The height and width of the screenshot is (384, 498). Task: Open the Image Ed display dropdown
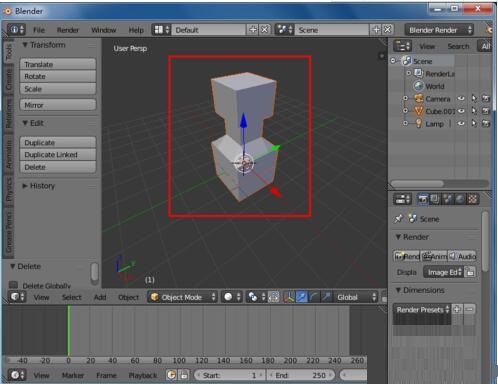tap(444, 272)
